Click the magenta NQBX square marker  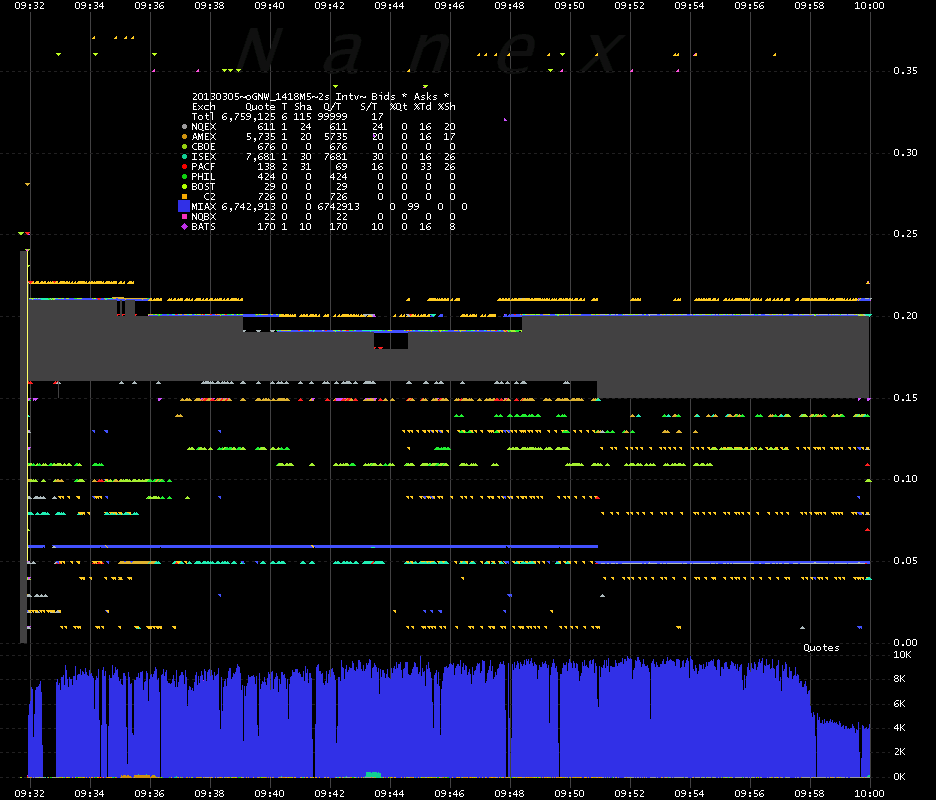pos(184,217)
